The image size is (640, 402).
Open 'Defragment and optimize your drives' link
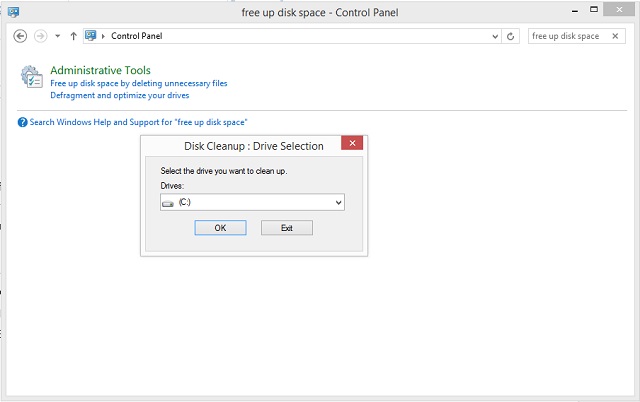pyautogui.click(x=120, y=96)
